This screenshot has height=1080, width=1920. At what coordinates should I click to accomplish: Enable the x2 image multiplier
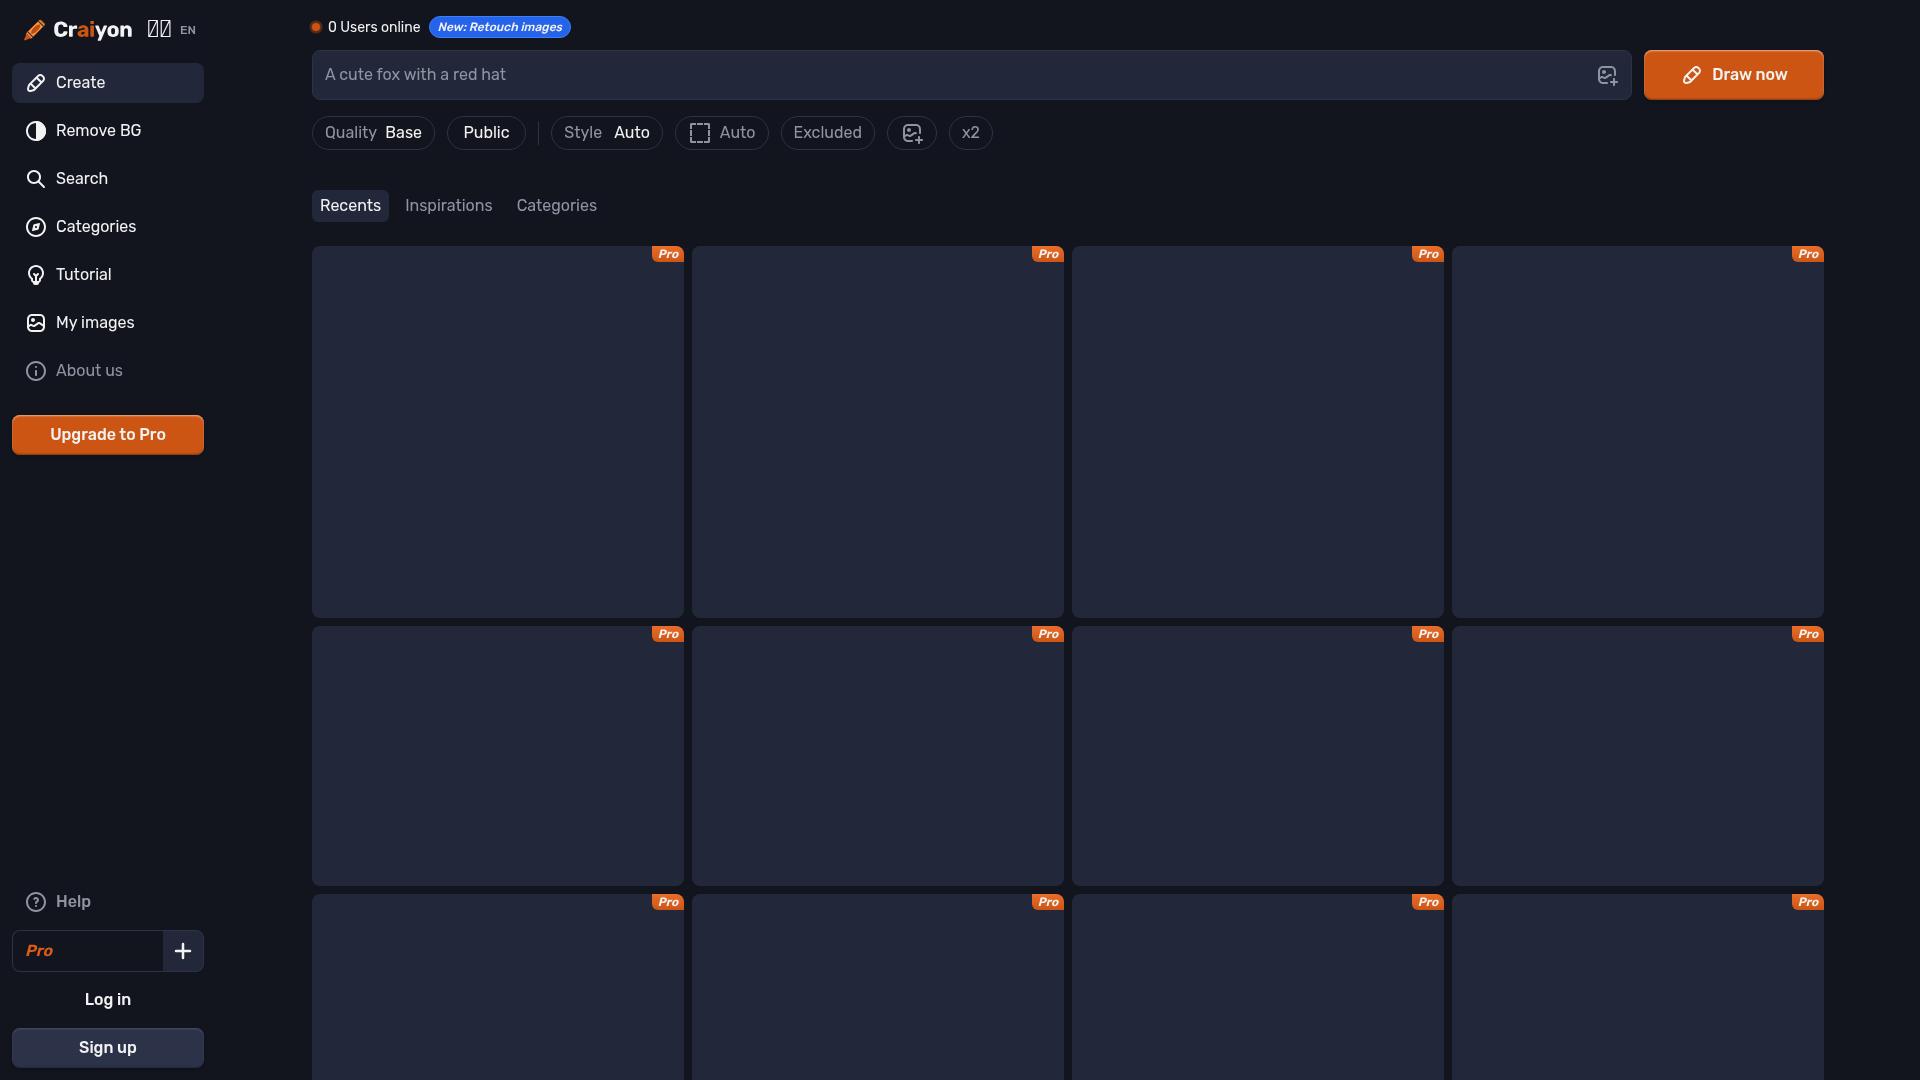point(970,132)
